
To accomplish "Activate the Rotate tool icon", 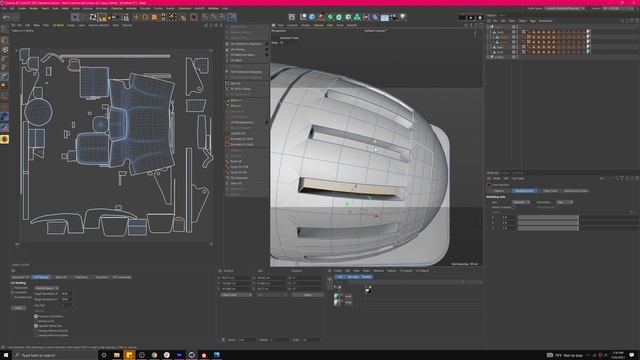I will 145,17.
